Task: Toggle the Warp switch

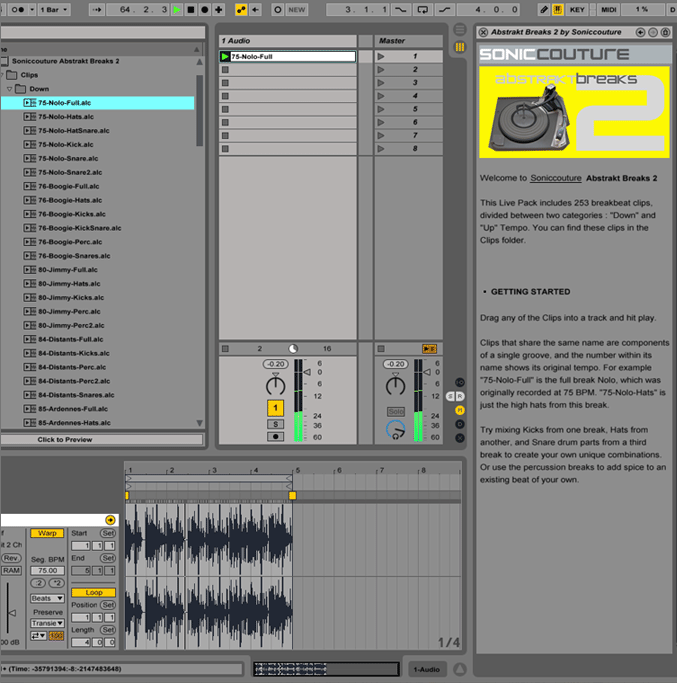Action: (47, 533)
